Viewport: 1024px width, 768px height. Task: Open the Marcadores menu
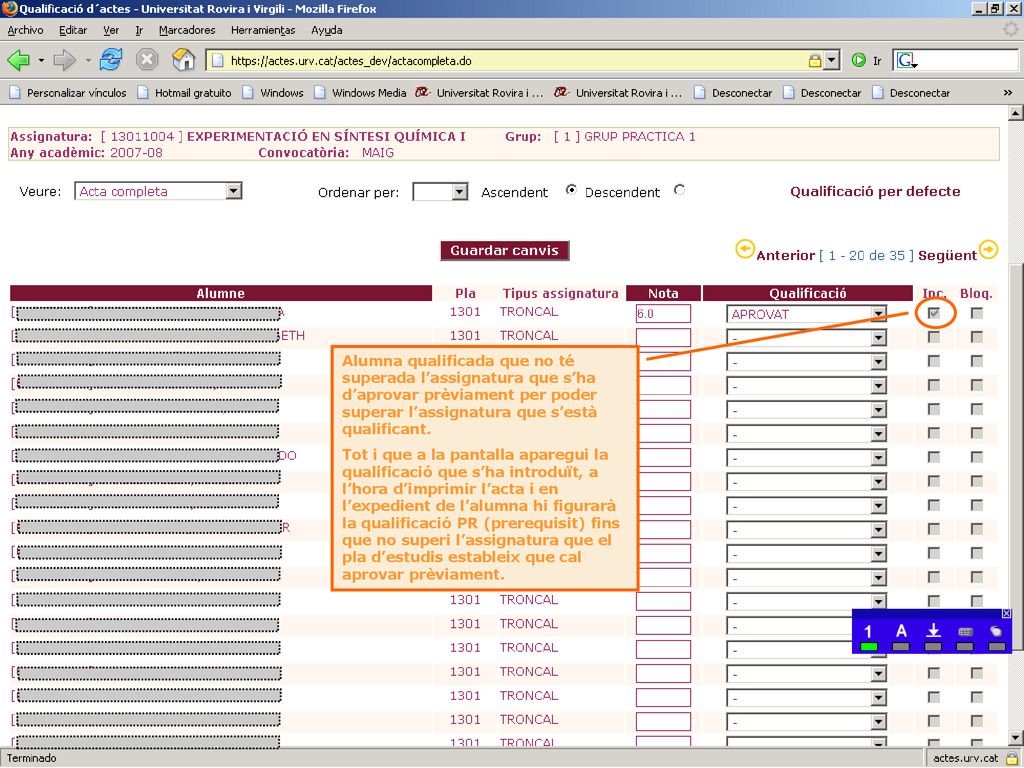pyautogui.click(x=187, y=30)
